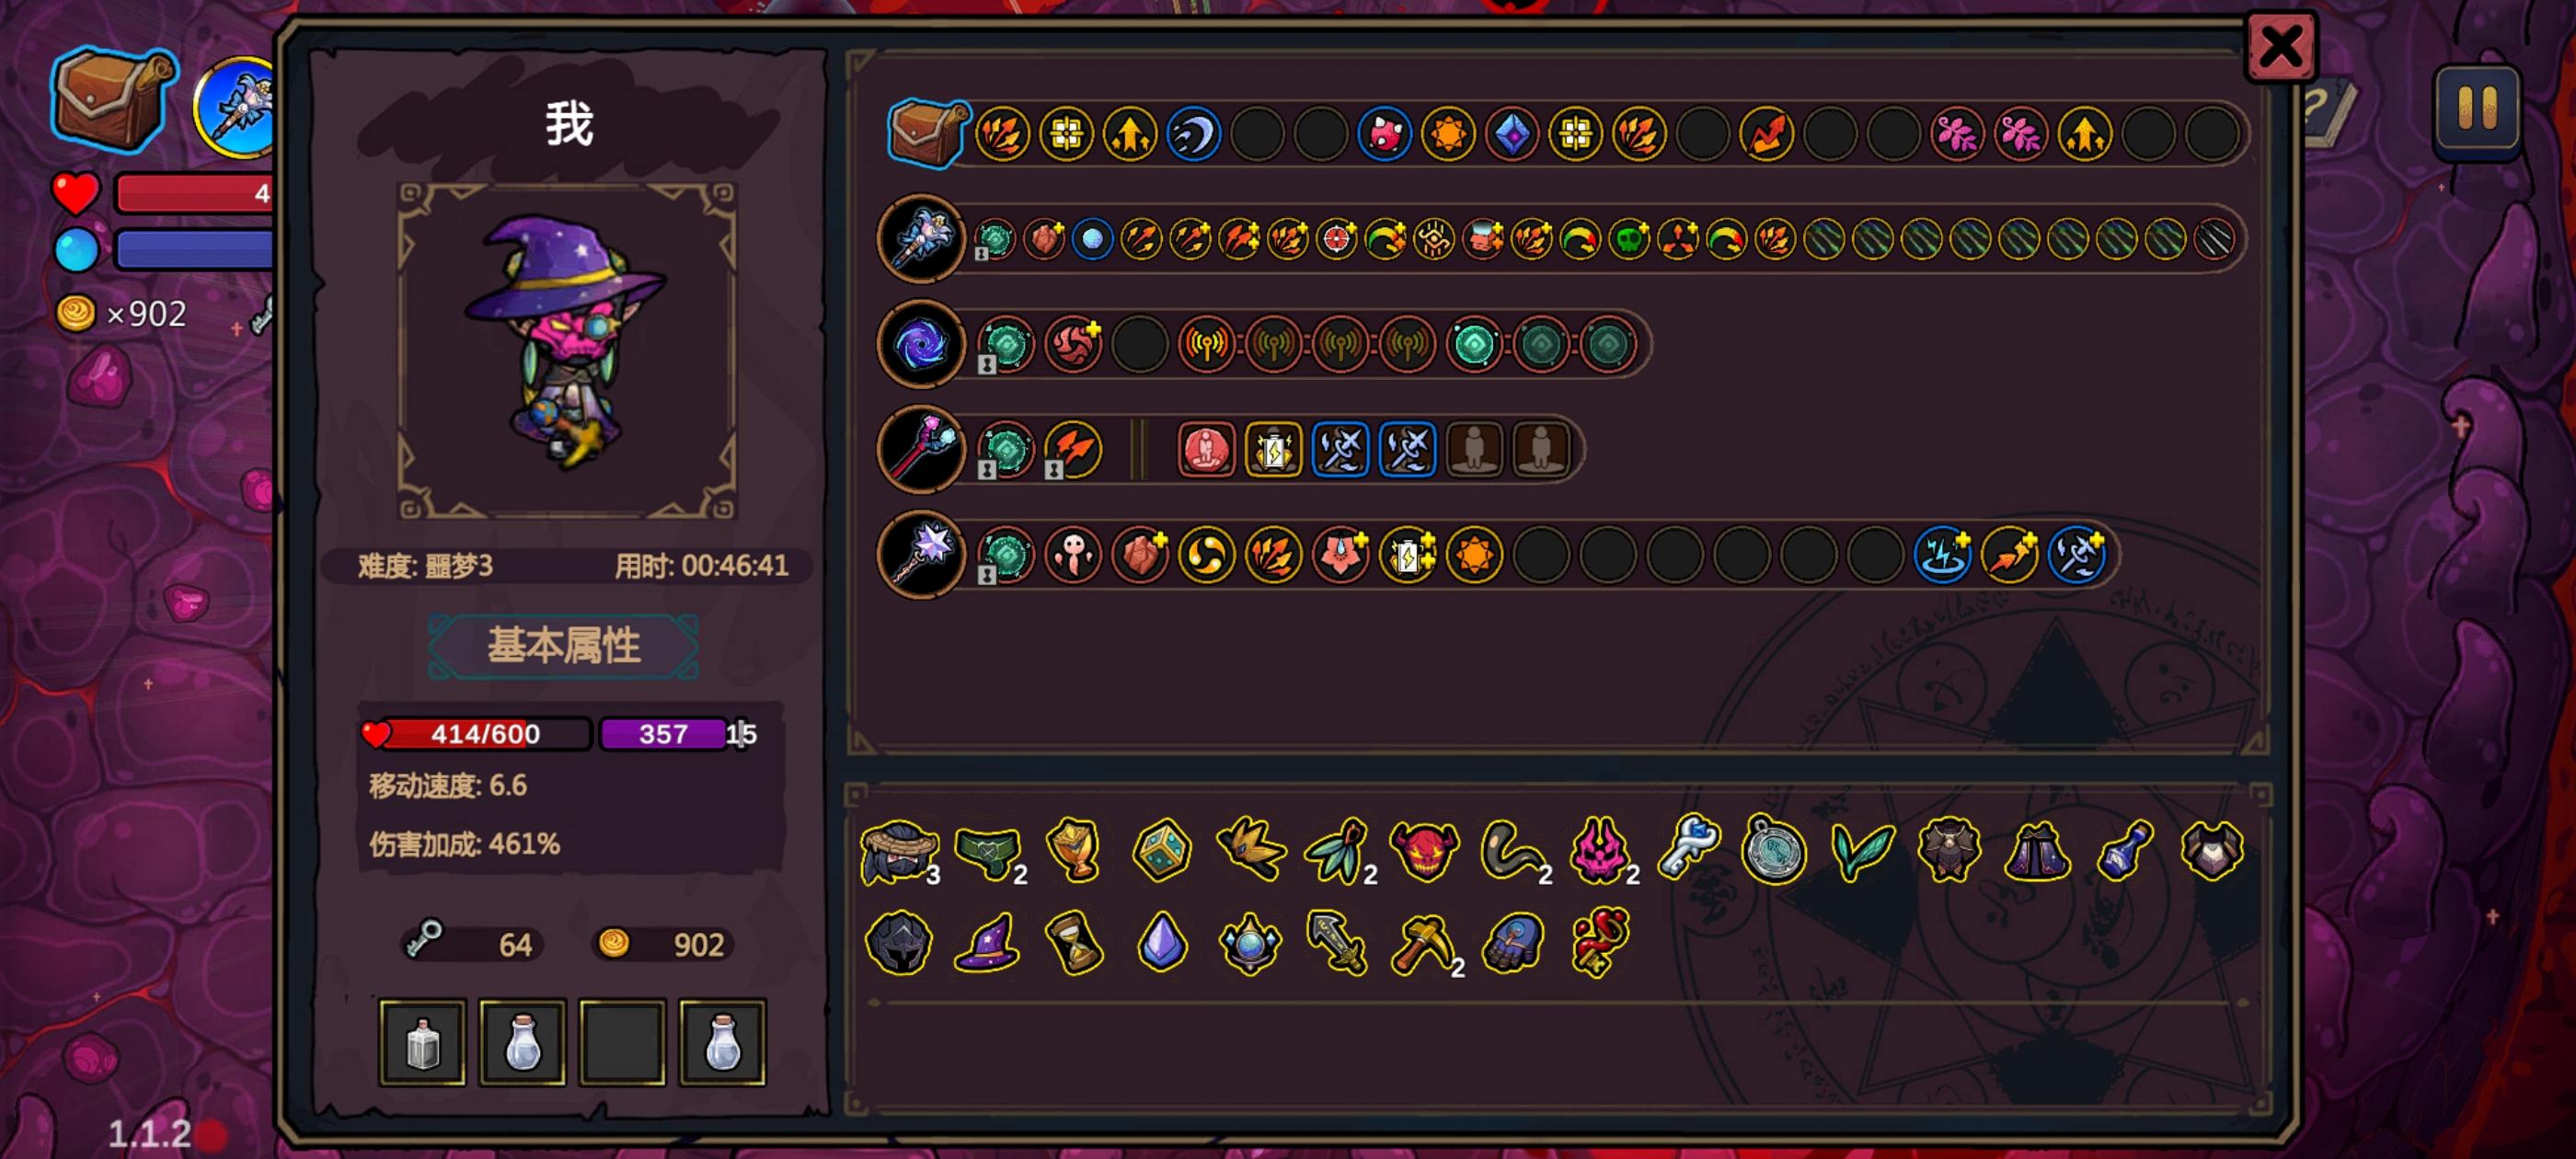2576x1159 pixels.
Task: Select the pink magic-wand staff row icon
Action: (x=920, y=450)
